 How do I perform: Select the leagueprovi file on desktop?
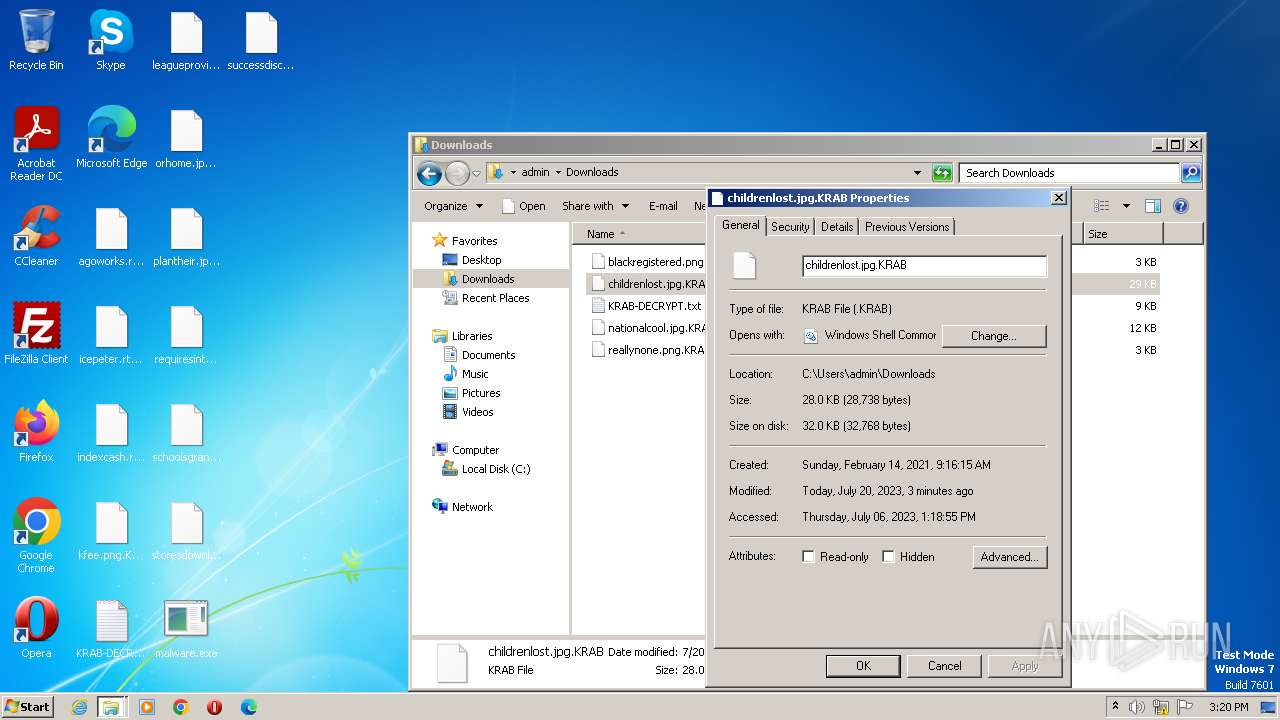[x=186, y=40]
